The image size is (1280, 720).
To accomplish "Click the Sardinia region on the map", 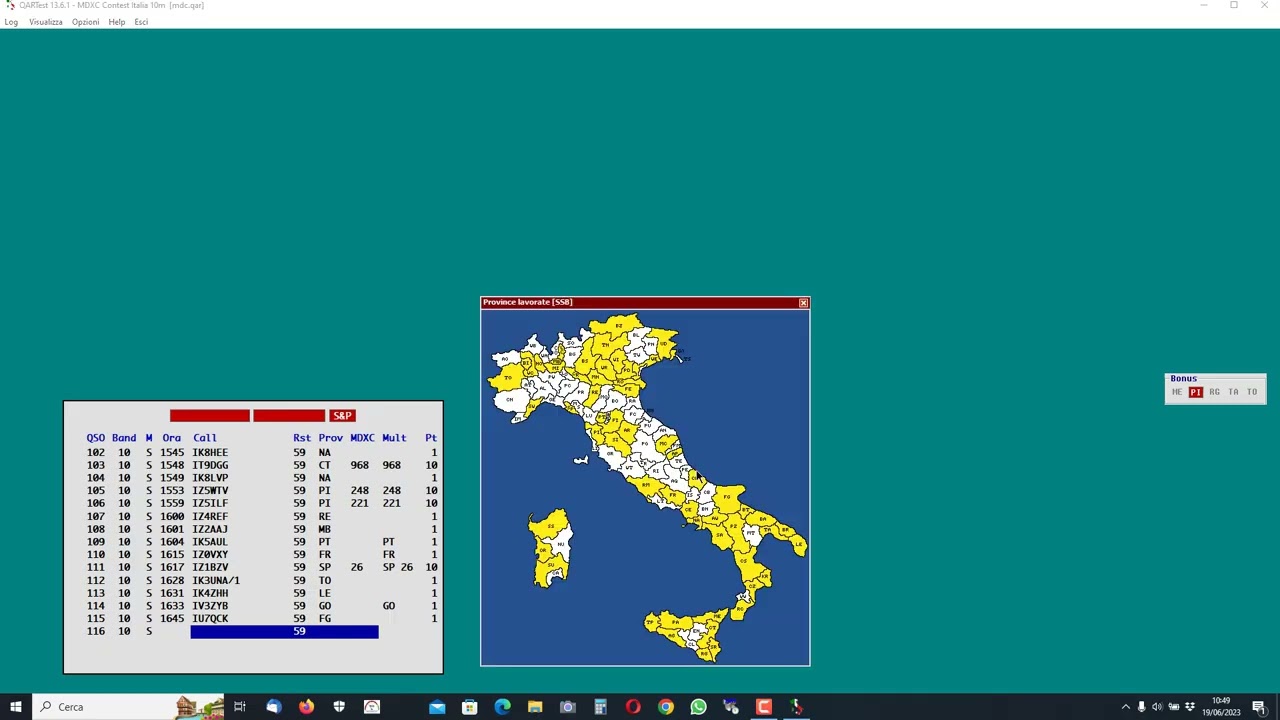I will click(549, 549).
